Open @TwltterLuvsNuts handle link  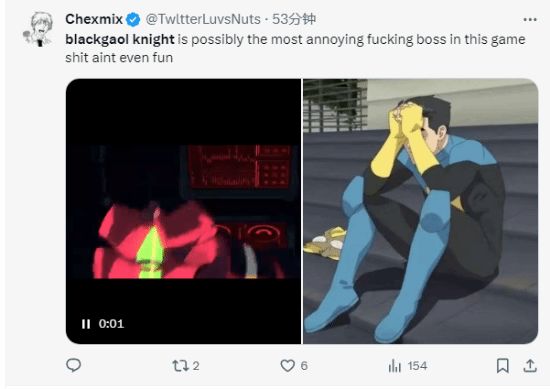(x=203, y=19)
